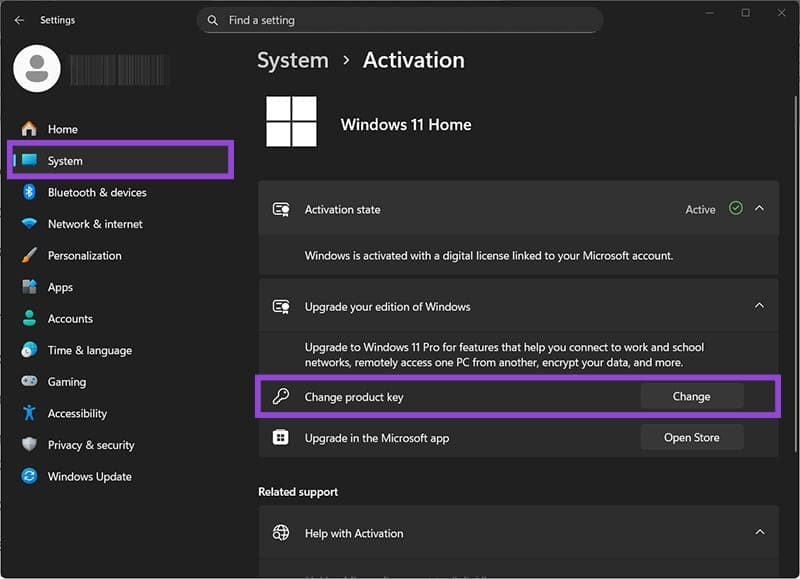Select Network & internet in the sidebar
The width and height of the screenshot is (800, 579).
click(x=90, y=224)
